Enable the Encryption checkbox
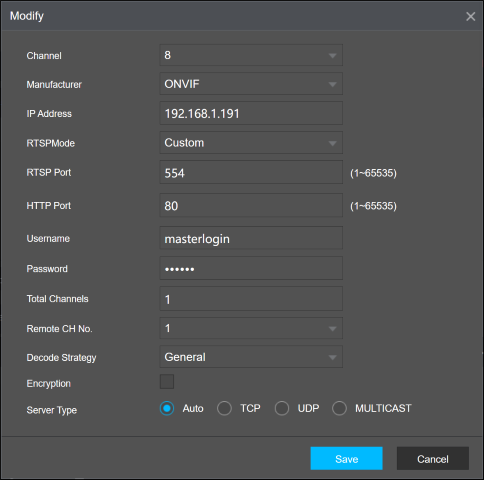This screenshot has width=484, height=480. pos(167,382)
